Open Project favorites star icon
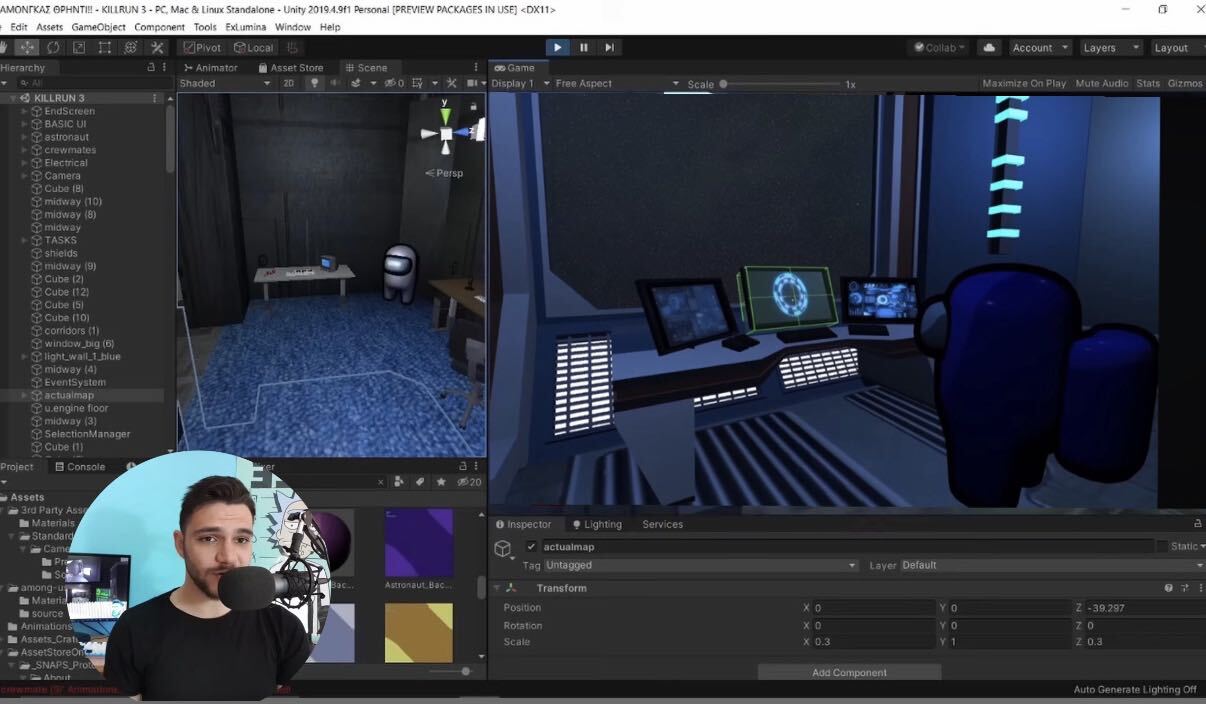 click(441, 482)
